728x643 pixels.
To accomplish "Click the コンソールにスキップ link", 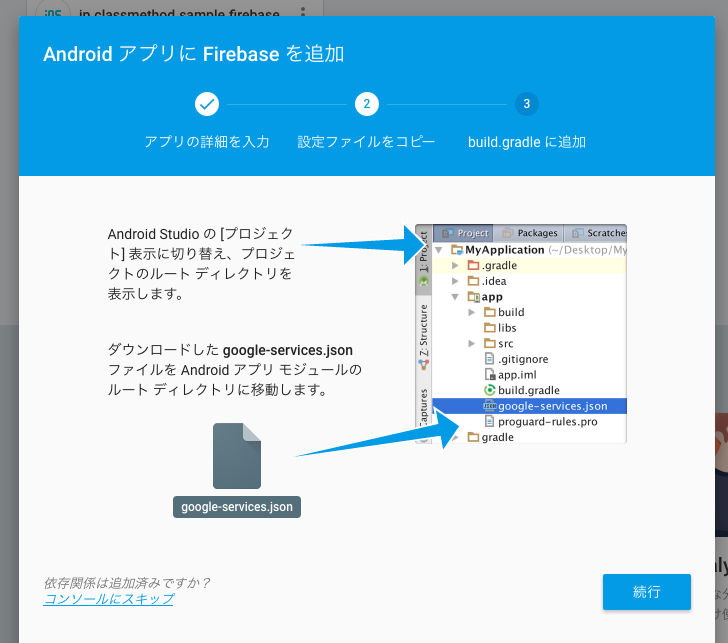I will [x=108, y=599].
